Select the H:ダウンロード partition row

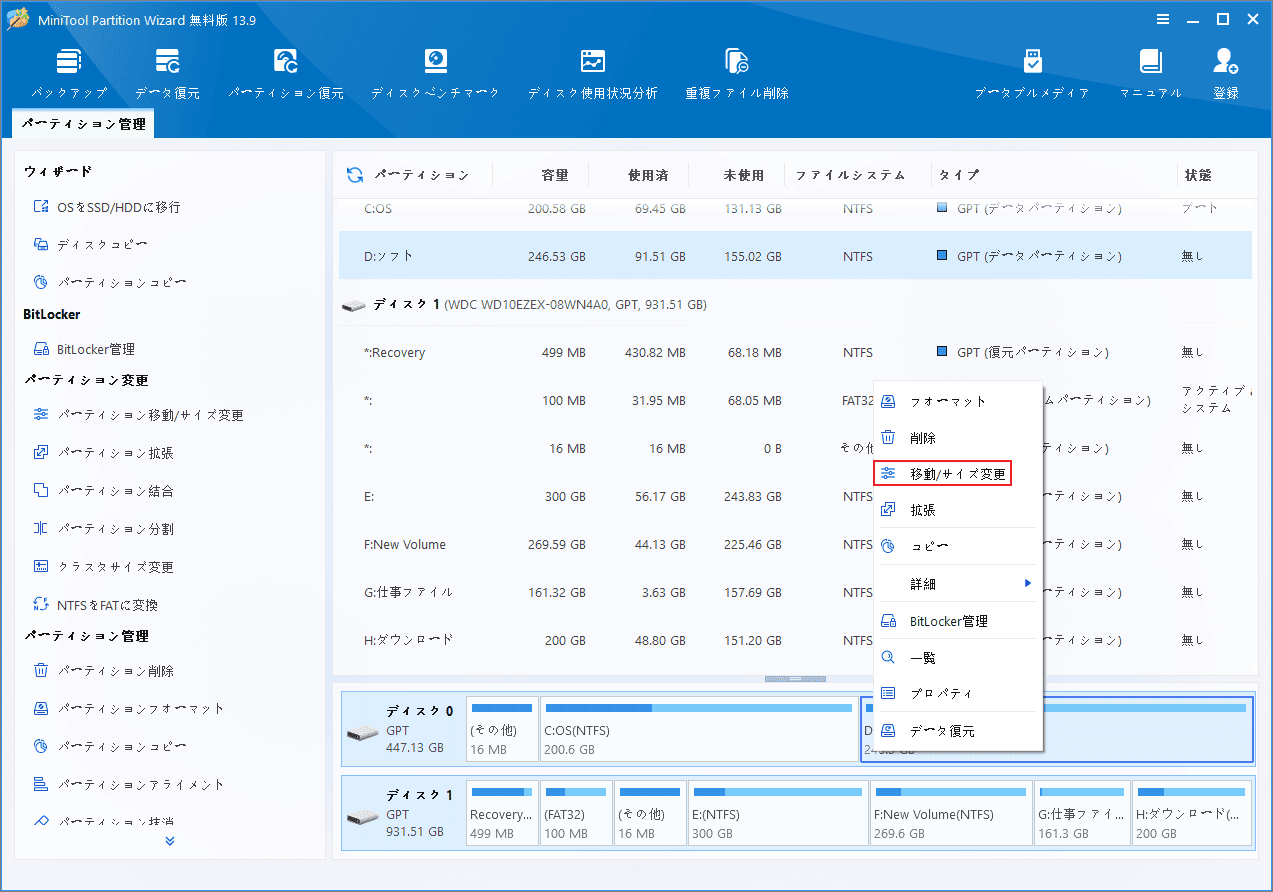(605, 640)
